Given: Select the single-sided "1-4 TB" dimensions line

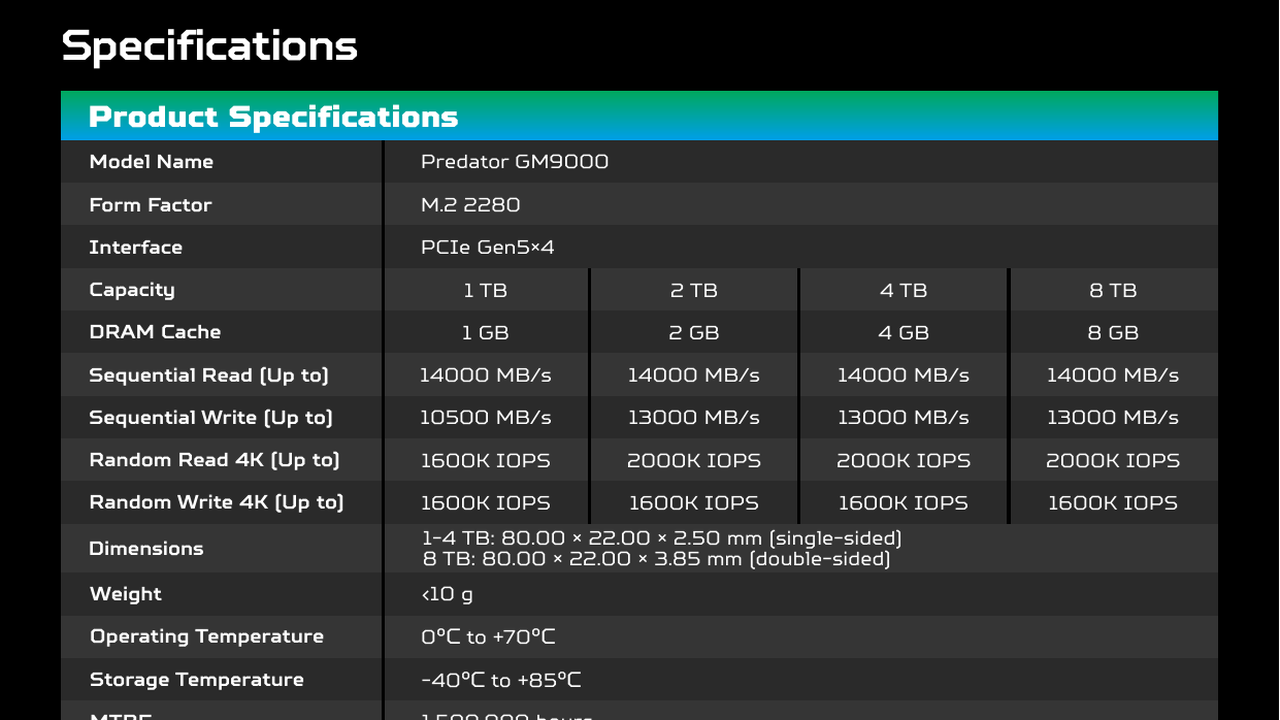Looking at the screenshot, I should click(x=662, y=538).
